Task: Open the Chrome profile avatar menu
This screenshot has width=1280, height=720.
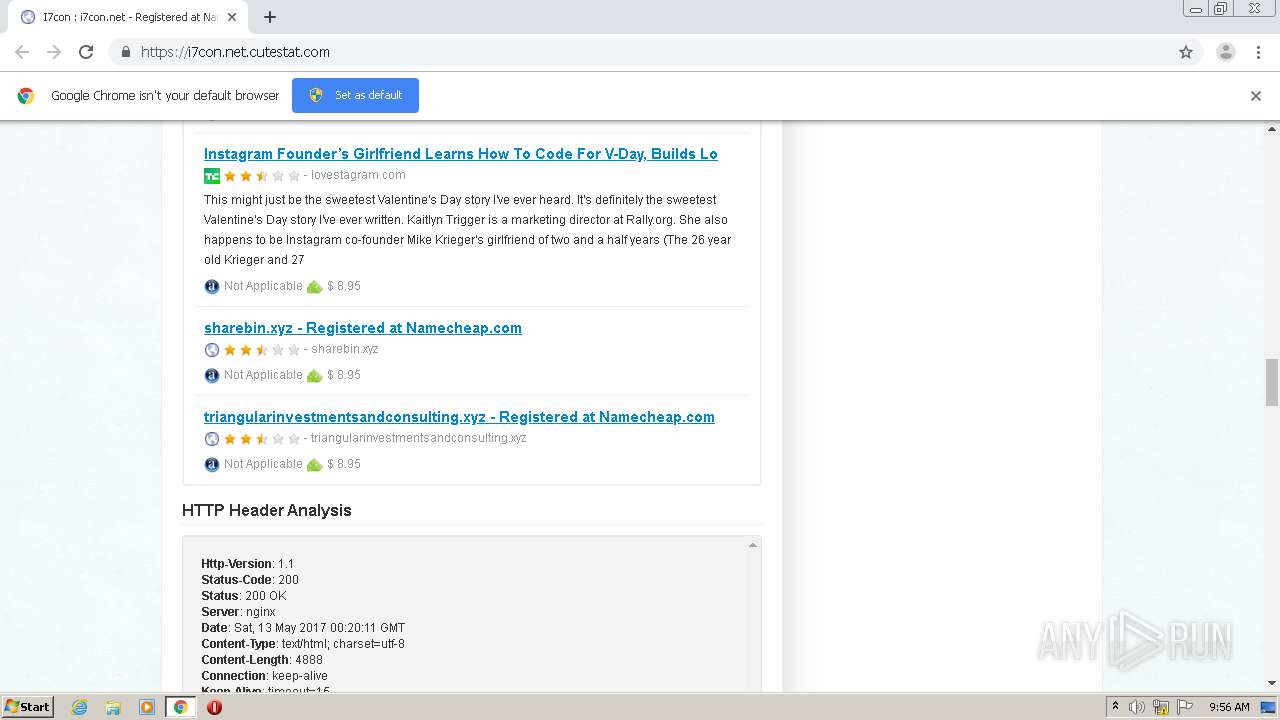Action: (1226, 52)
